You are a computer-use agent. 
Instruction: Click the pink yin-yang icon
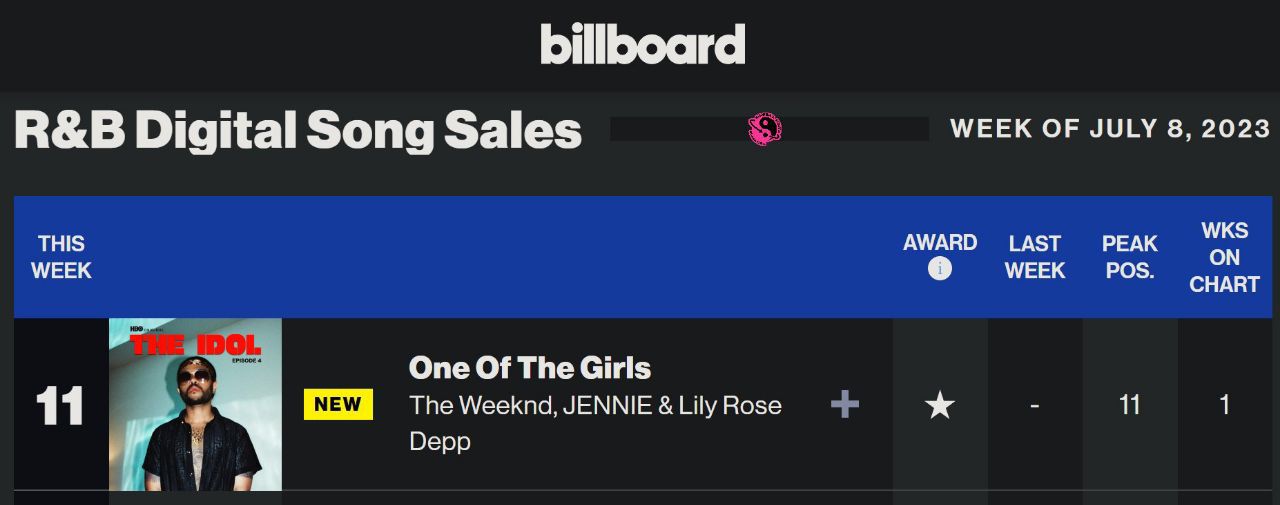765,129
